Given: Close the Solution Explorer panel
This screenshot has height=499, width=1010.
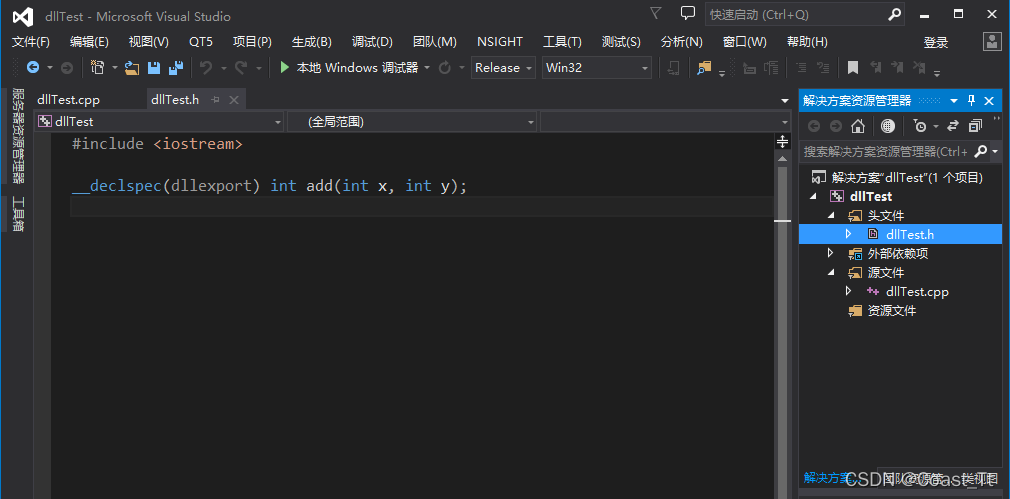Looking at the screenshot, I should click(991, 100).
